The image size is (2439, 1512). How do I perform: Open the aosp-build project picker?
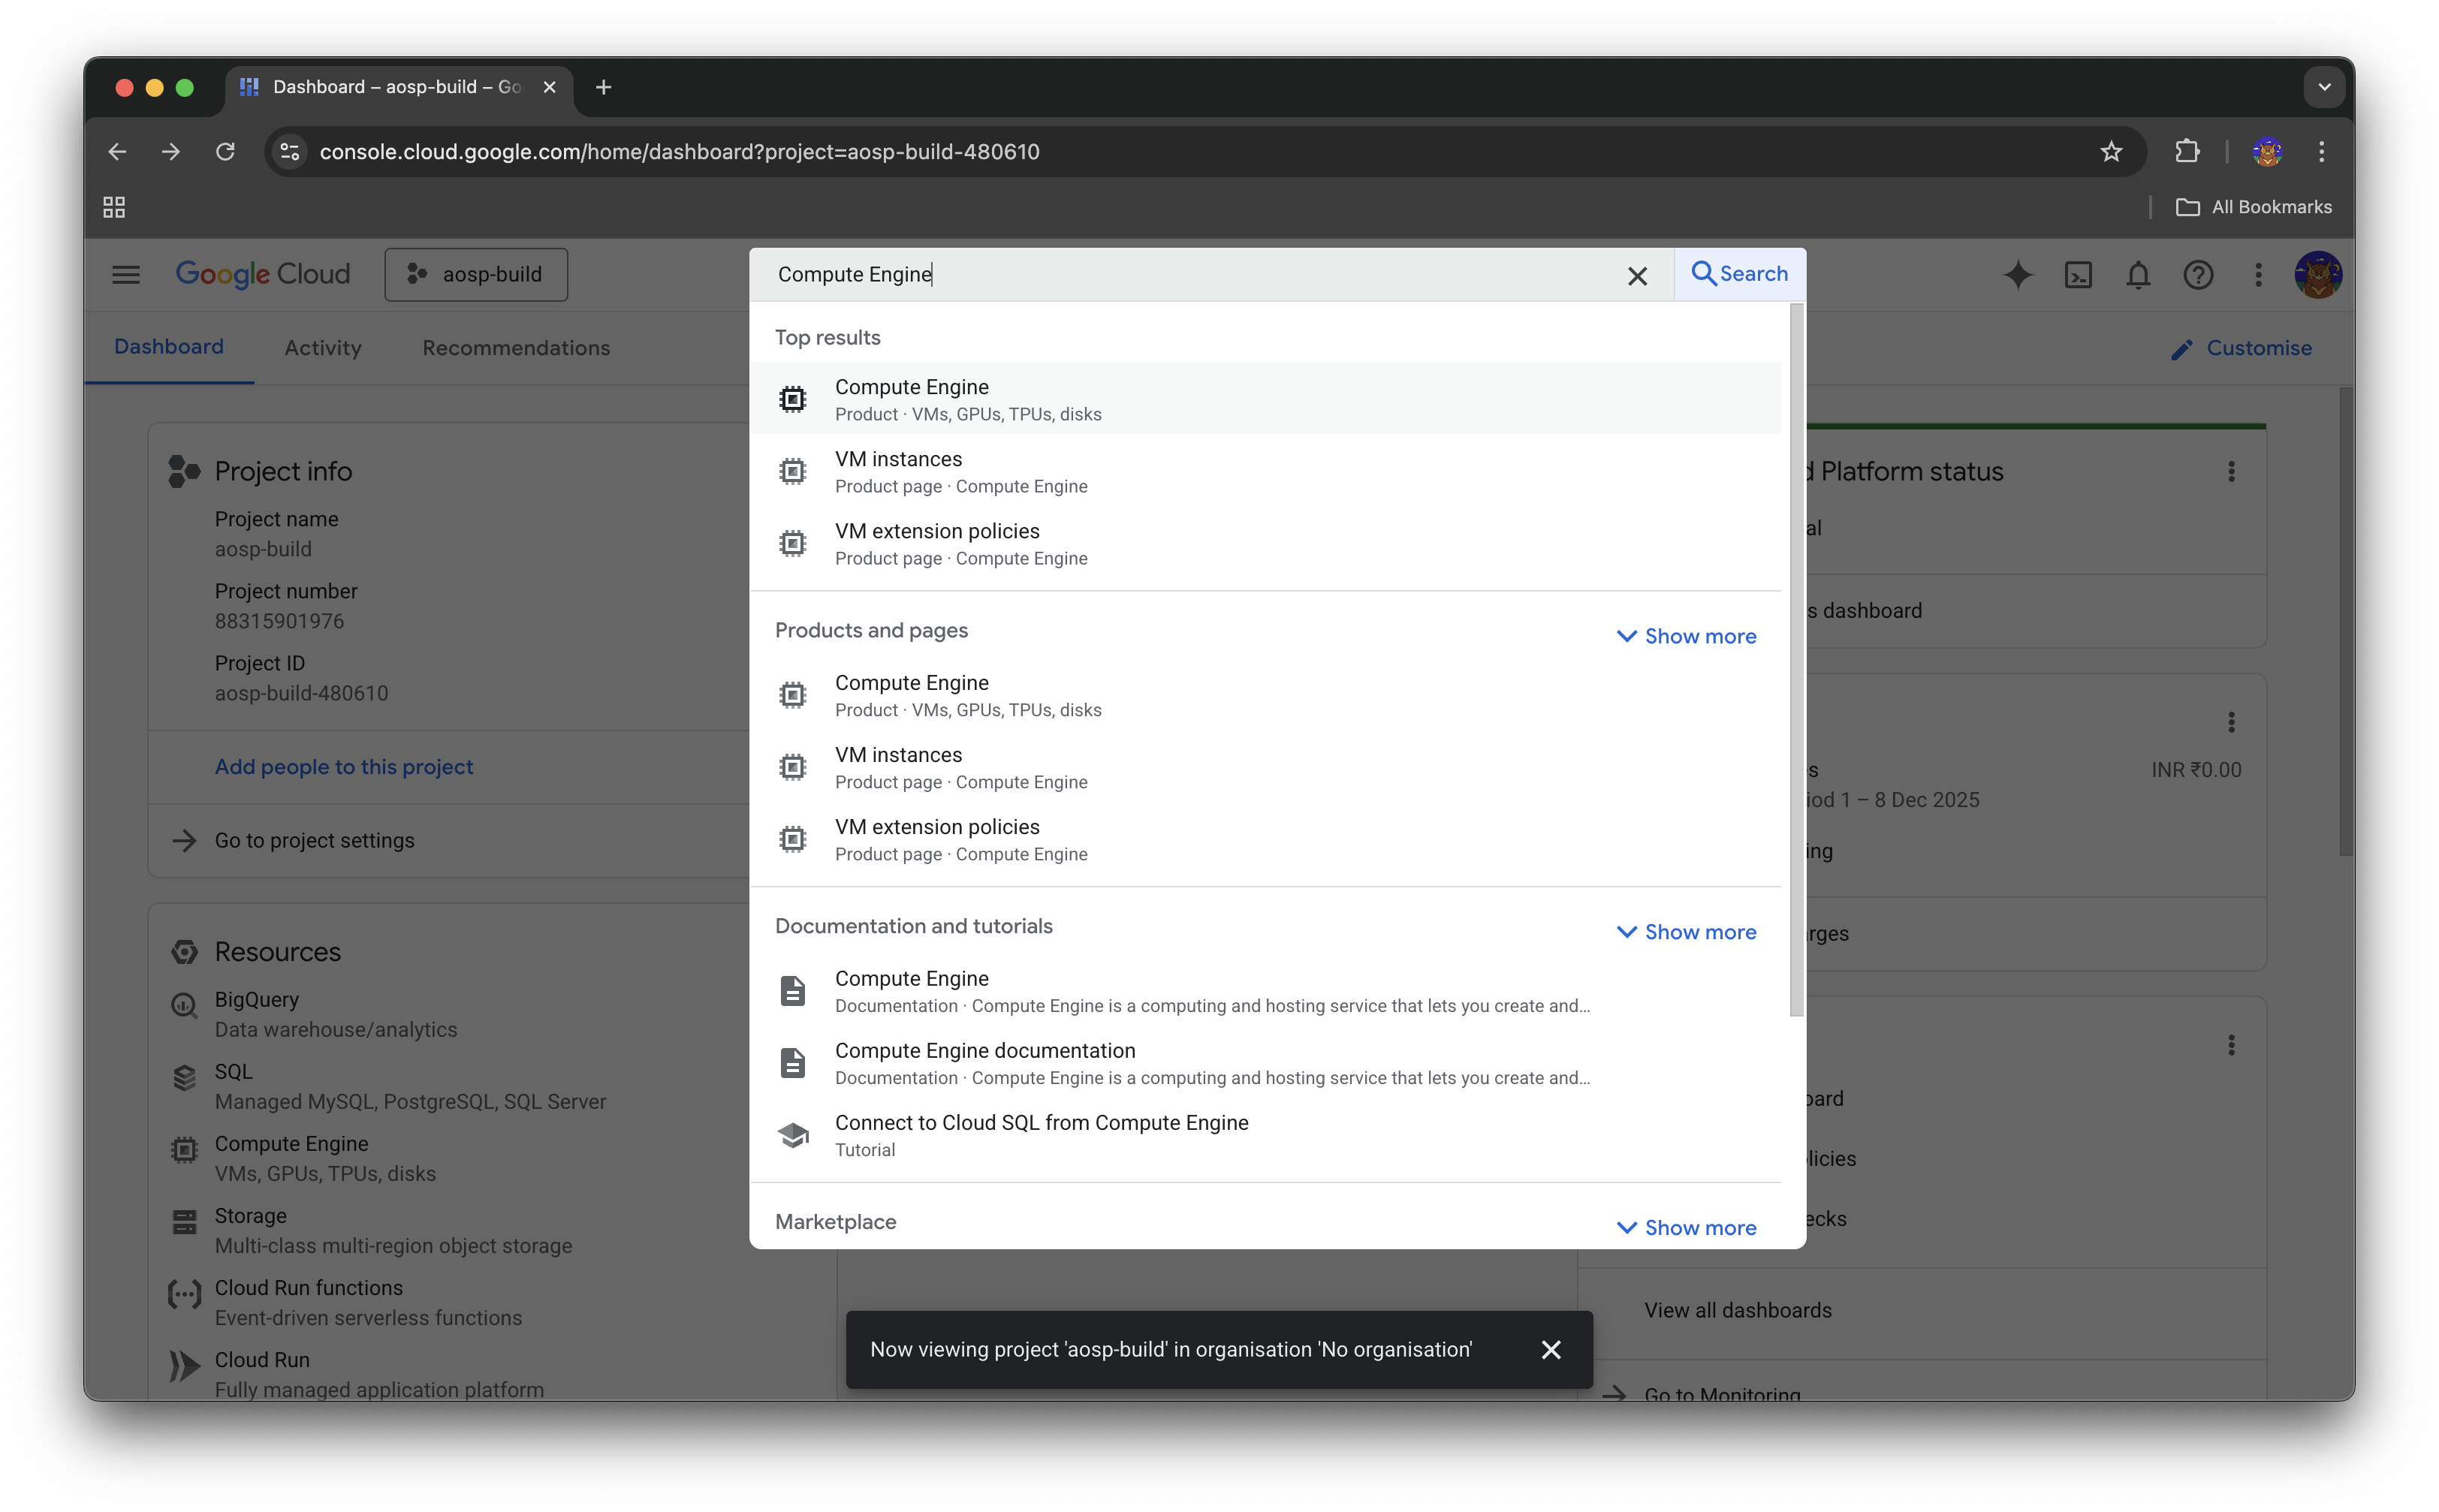point(476,275)
